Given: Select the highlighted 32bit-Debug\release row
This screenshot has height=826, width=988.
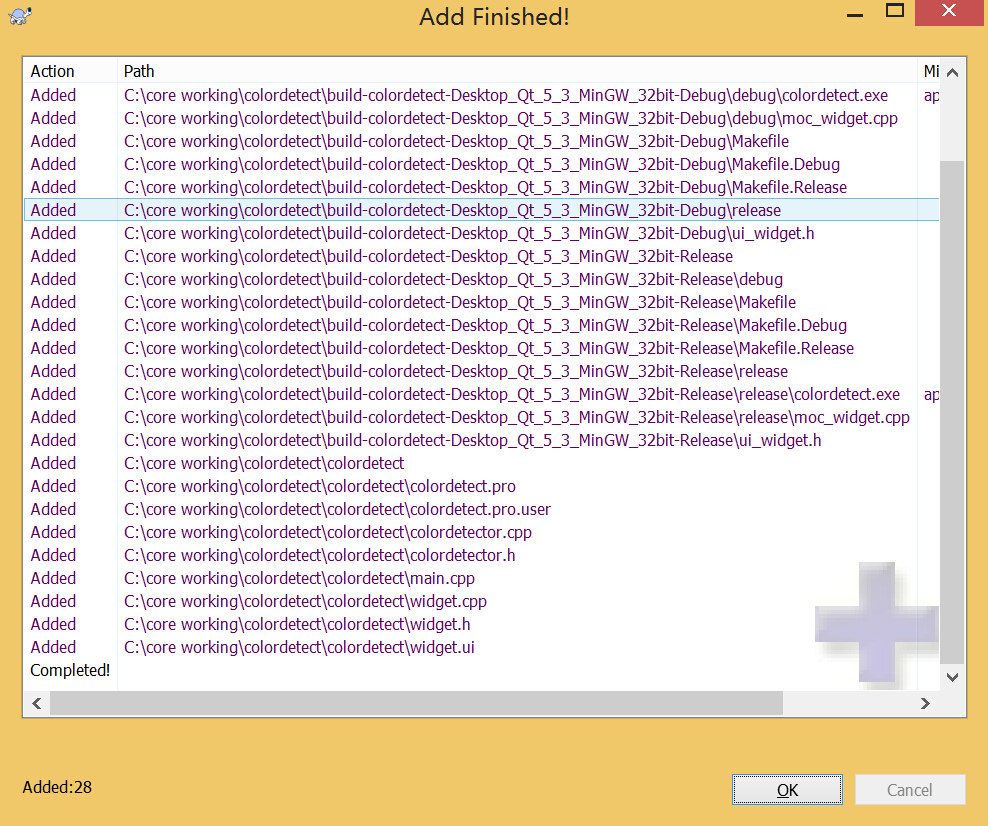Looking at the screenshot, I should [x=481, y=210].
